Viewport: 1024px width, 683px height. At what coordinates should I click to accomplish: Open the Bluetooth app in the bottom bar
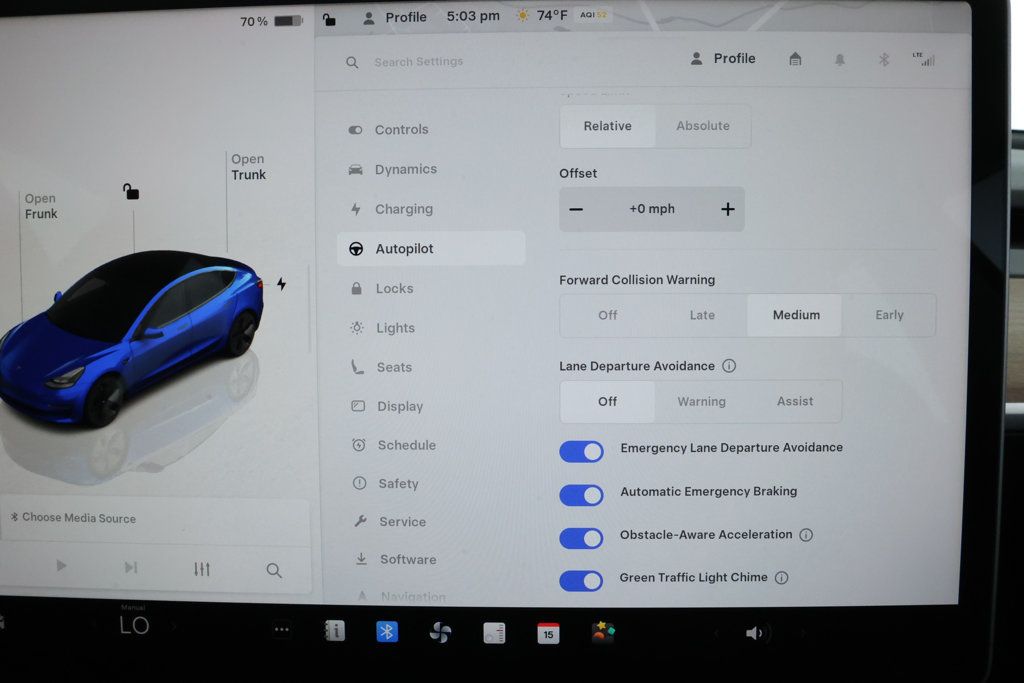tap(387, 632)
